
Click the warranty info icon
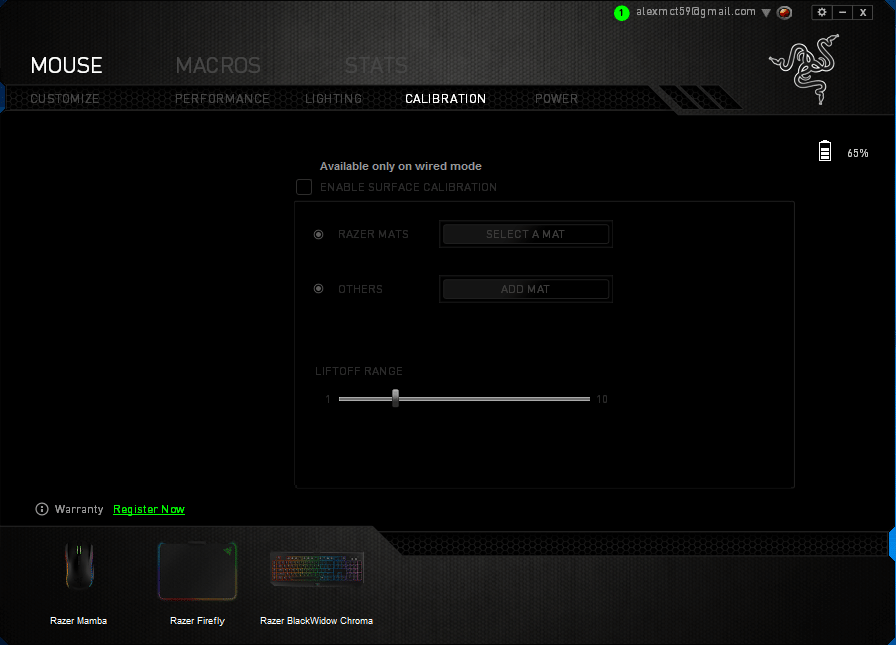[42, 509]
